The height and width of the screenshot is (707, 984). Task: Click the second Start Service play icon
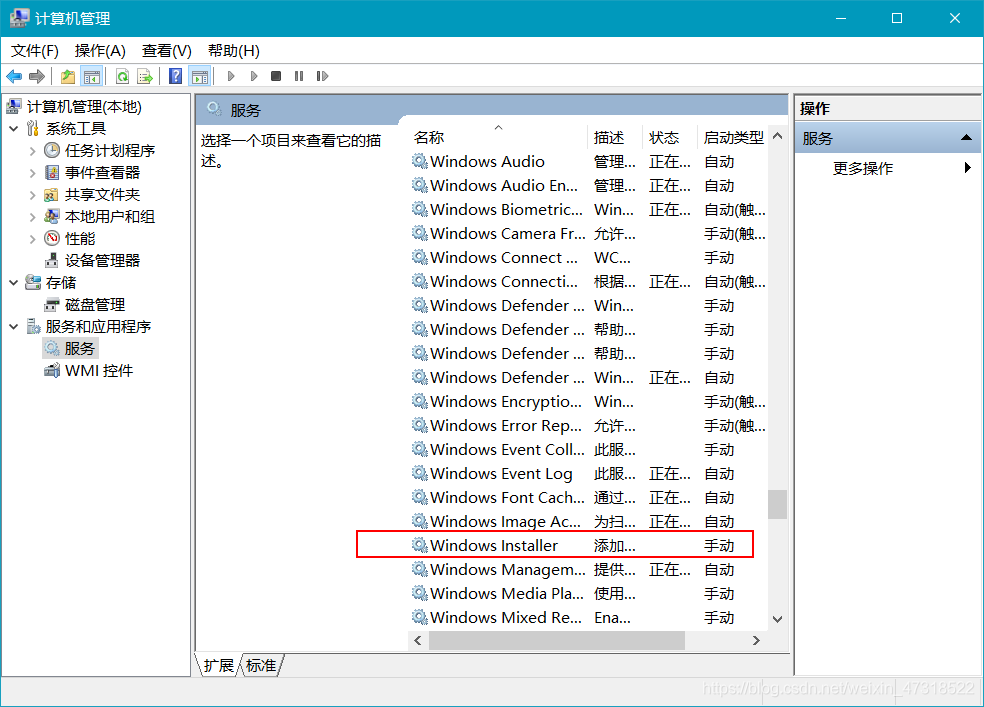pos(254,77)
